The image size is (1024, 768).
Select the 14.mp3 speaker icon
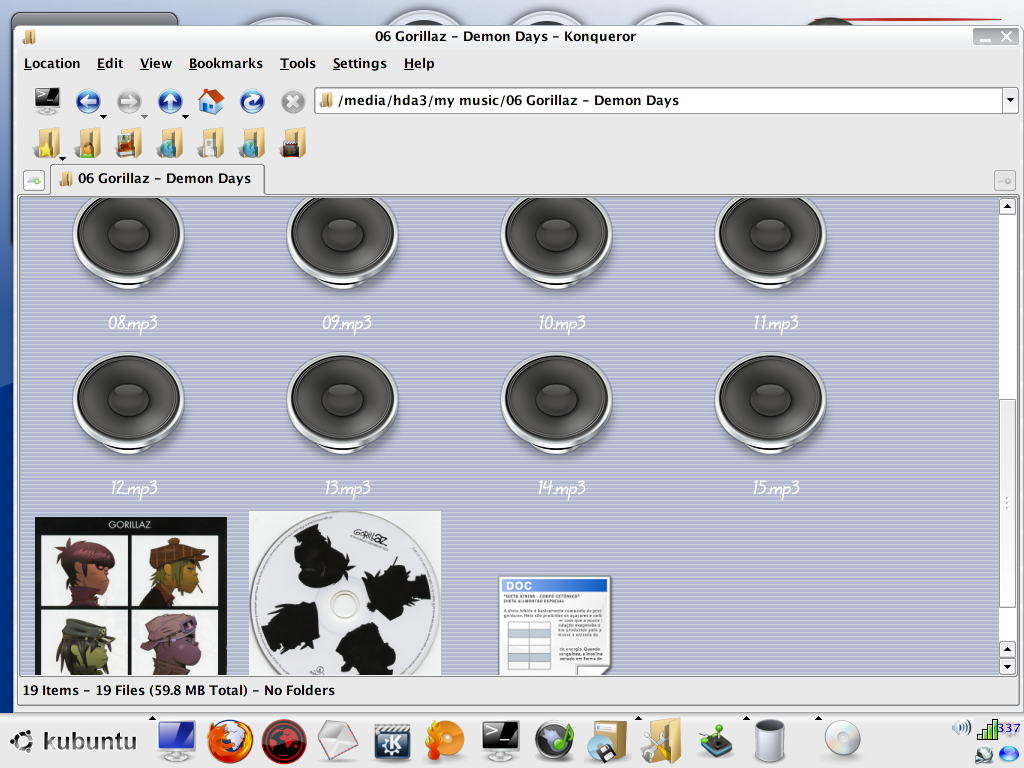click(x=556, y=402)
